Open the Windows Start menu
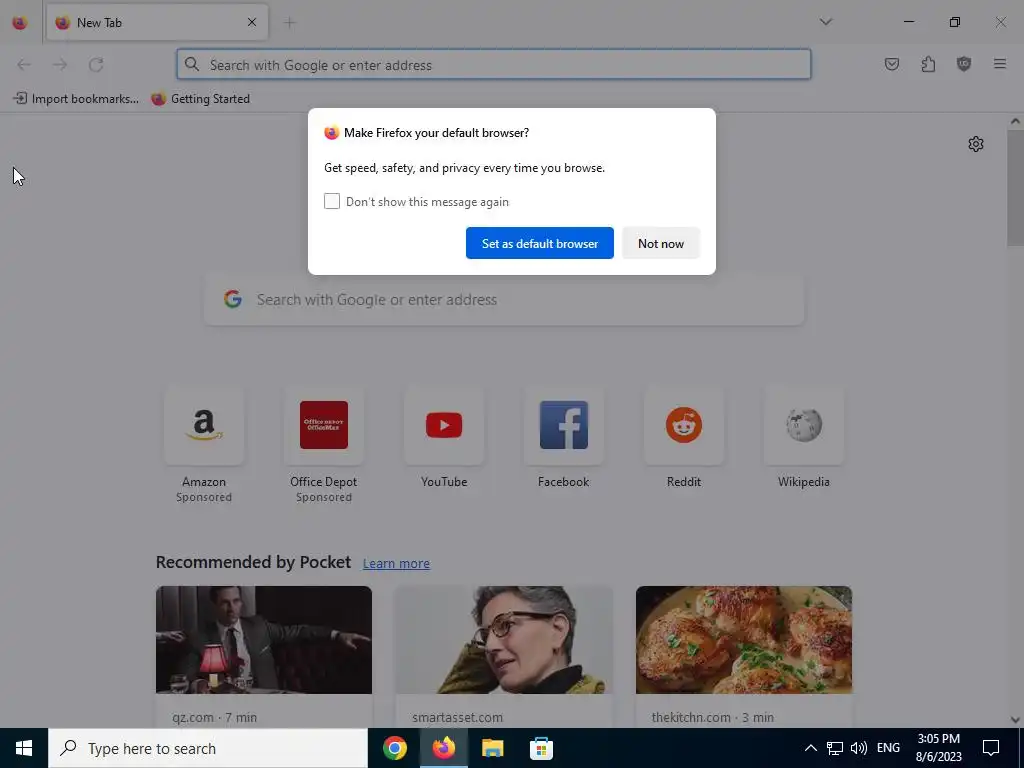The height and width of the screenshot is (768, 1024). pos(24,748)
